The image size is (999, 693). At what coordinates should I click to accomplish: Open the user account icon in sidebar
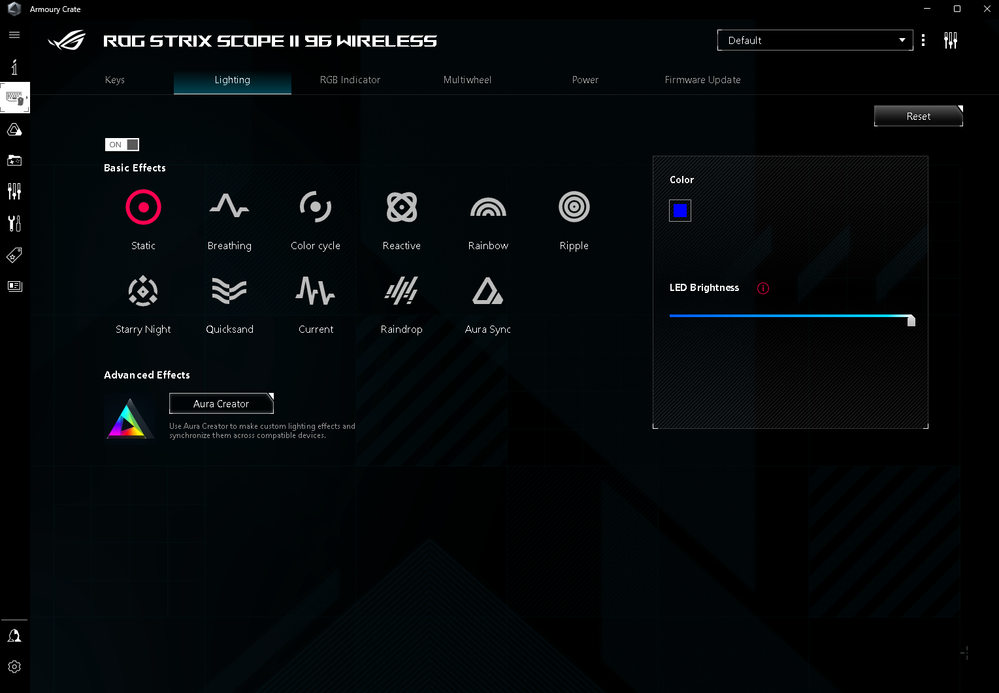coord(14,636)
